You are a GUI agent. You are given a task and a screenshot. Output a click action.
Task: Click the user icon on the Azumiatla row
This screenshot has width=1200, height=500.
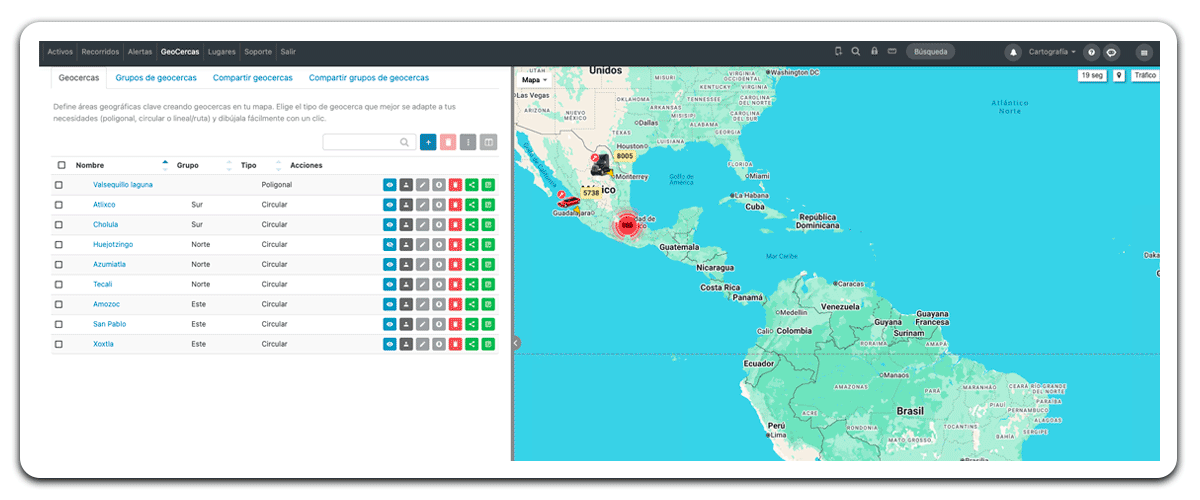tap(406, 264)
